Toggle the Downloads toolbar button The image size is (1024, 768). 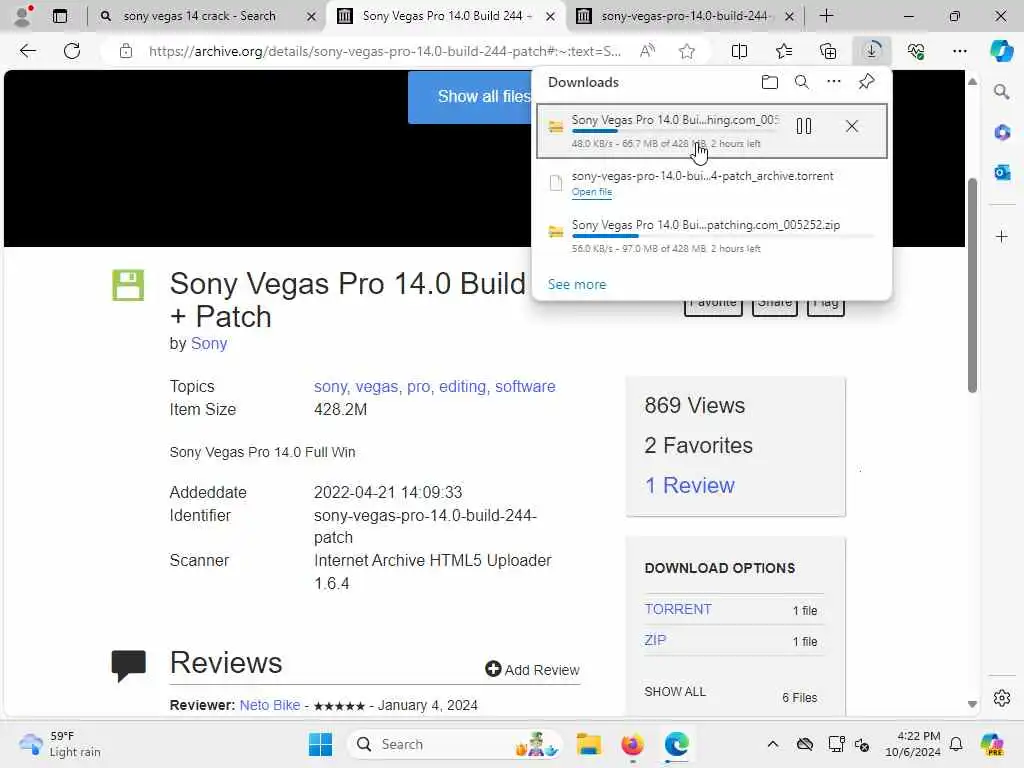(x=872, y=51)
